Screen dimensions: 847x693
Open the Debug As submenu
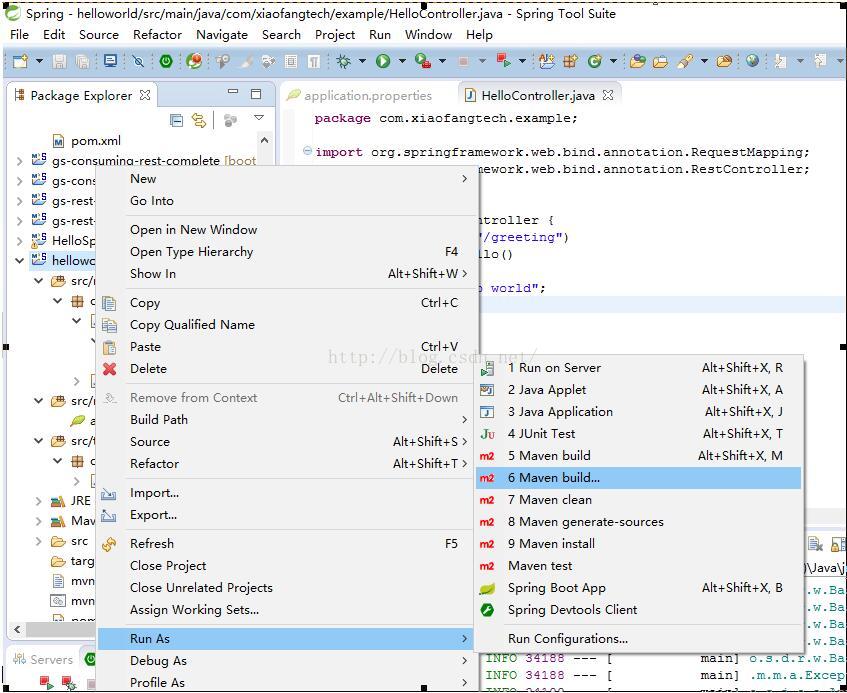[286, 661]
